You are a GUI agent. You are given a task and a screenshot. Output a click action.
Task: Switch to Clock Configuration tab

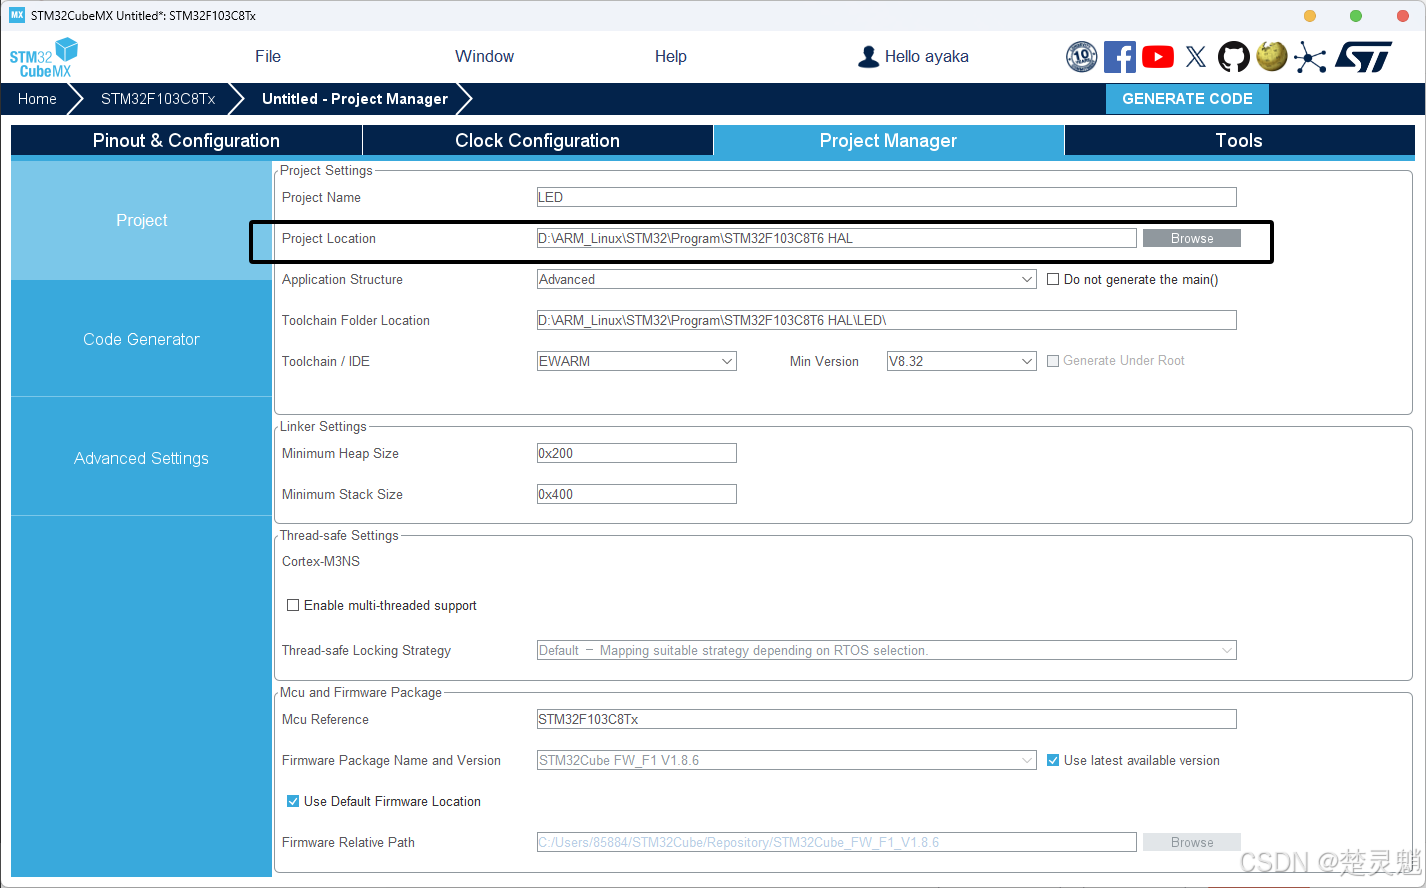click(538, 141)
